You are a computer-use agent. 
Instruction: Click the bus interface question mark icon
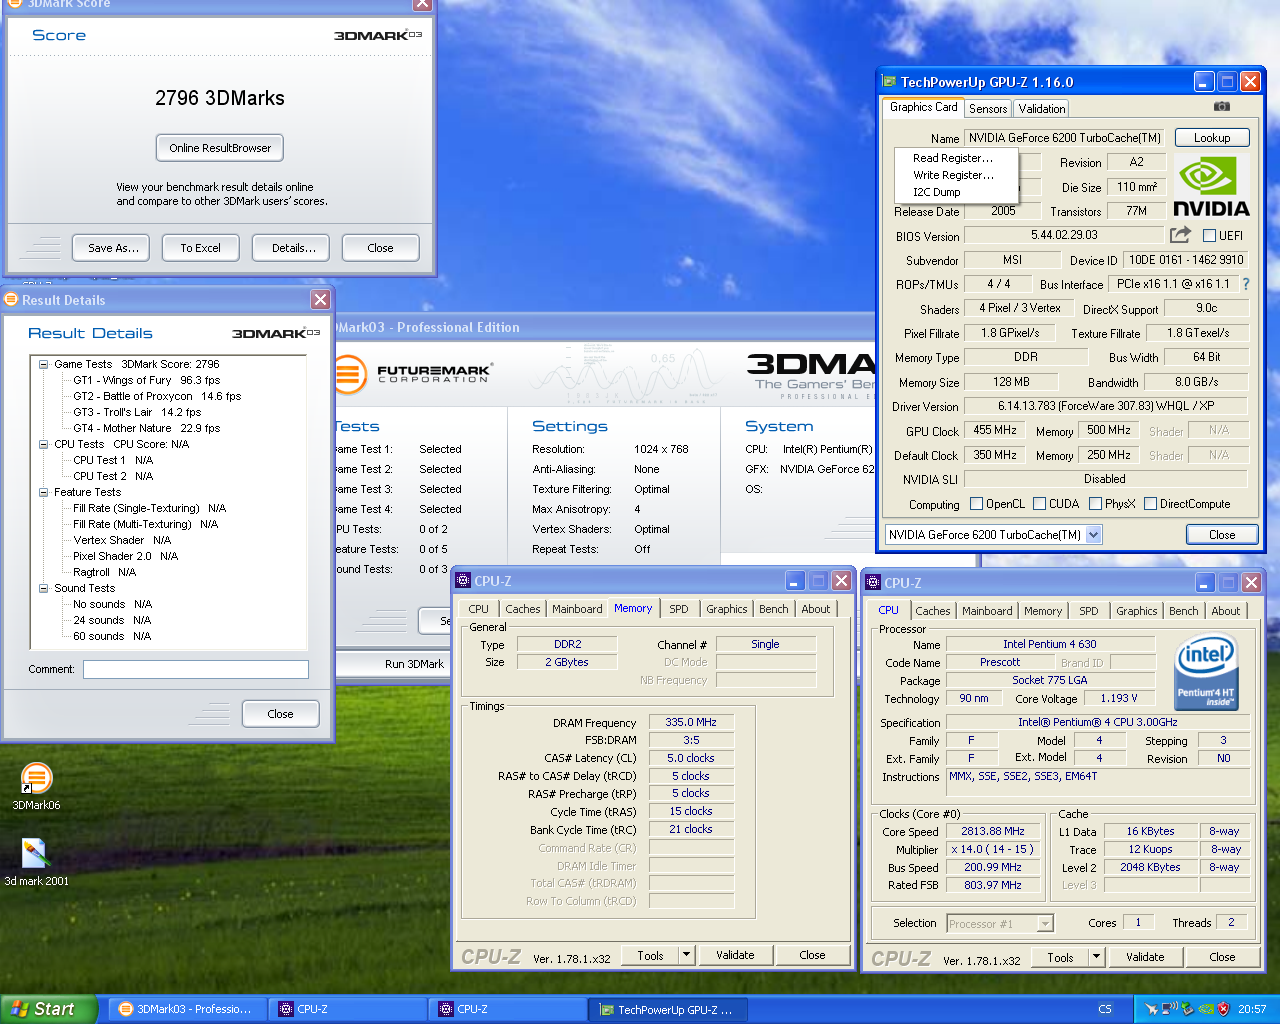1246,284
